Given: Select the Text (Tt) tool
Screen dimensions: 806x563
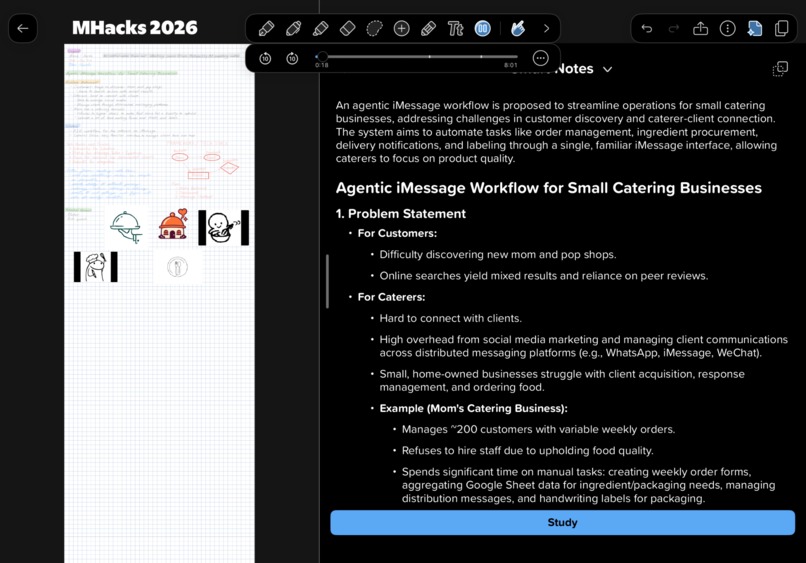Looking at the screenshot, I should click(455, 28).
